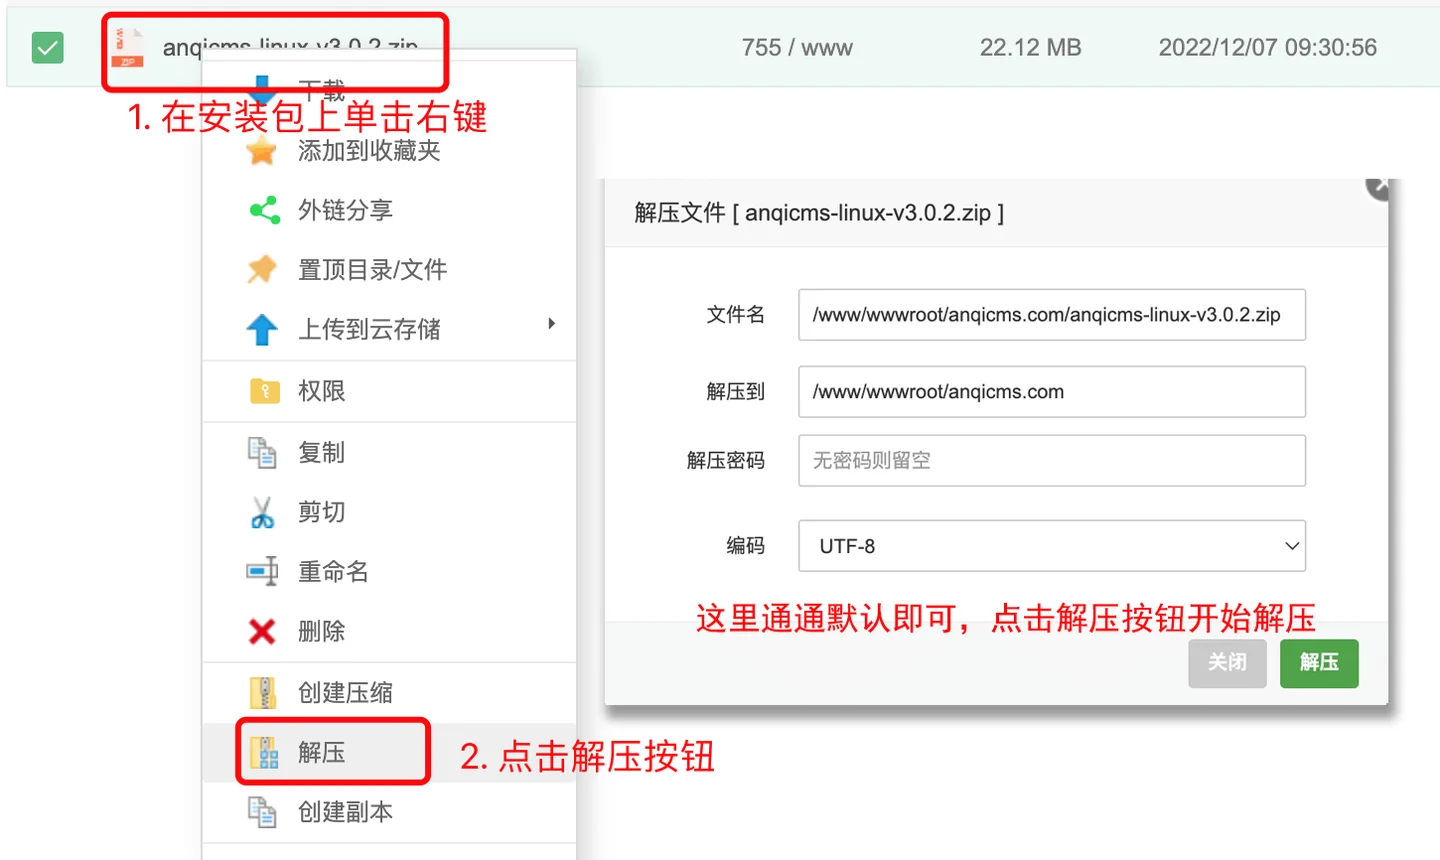Click the 解压密码 password field

(x=1051, y=461)
